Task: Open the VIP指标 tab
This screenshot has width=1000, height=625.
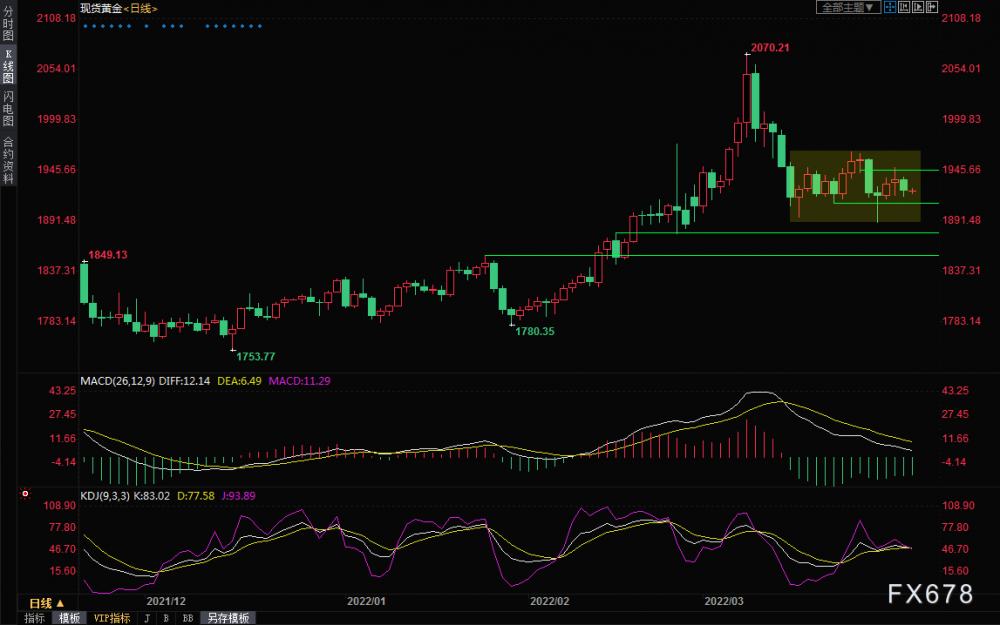Action: pyautogui.click(x=112, y=618)
